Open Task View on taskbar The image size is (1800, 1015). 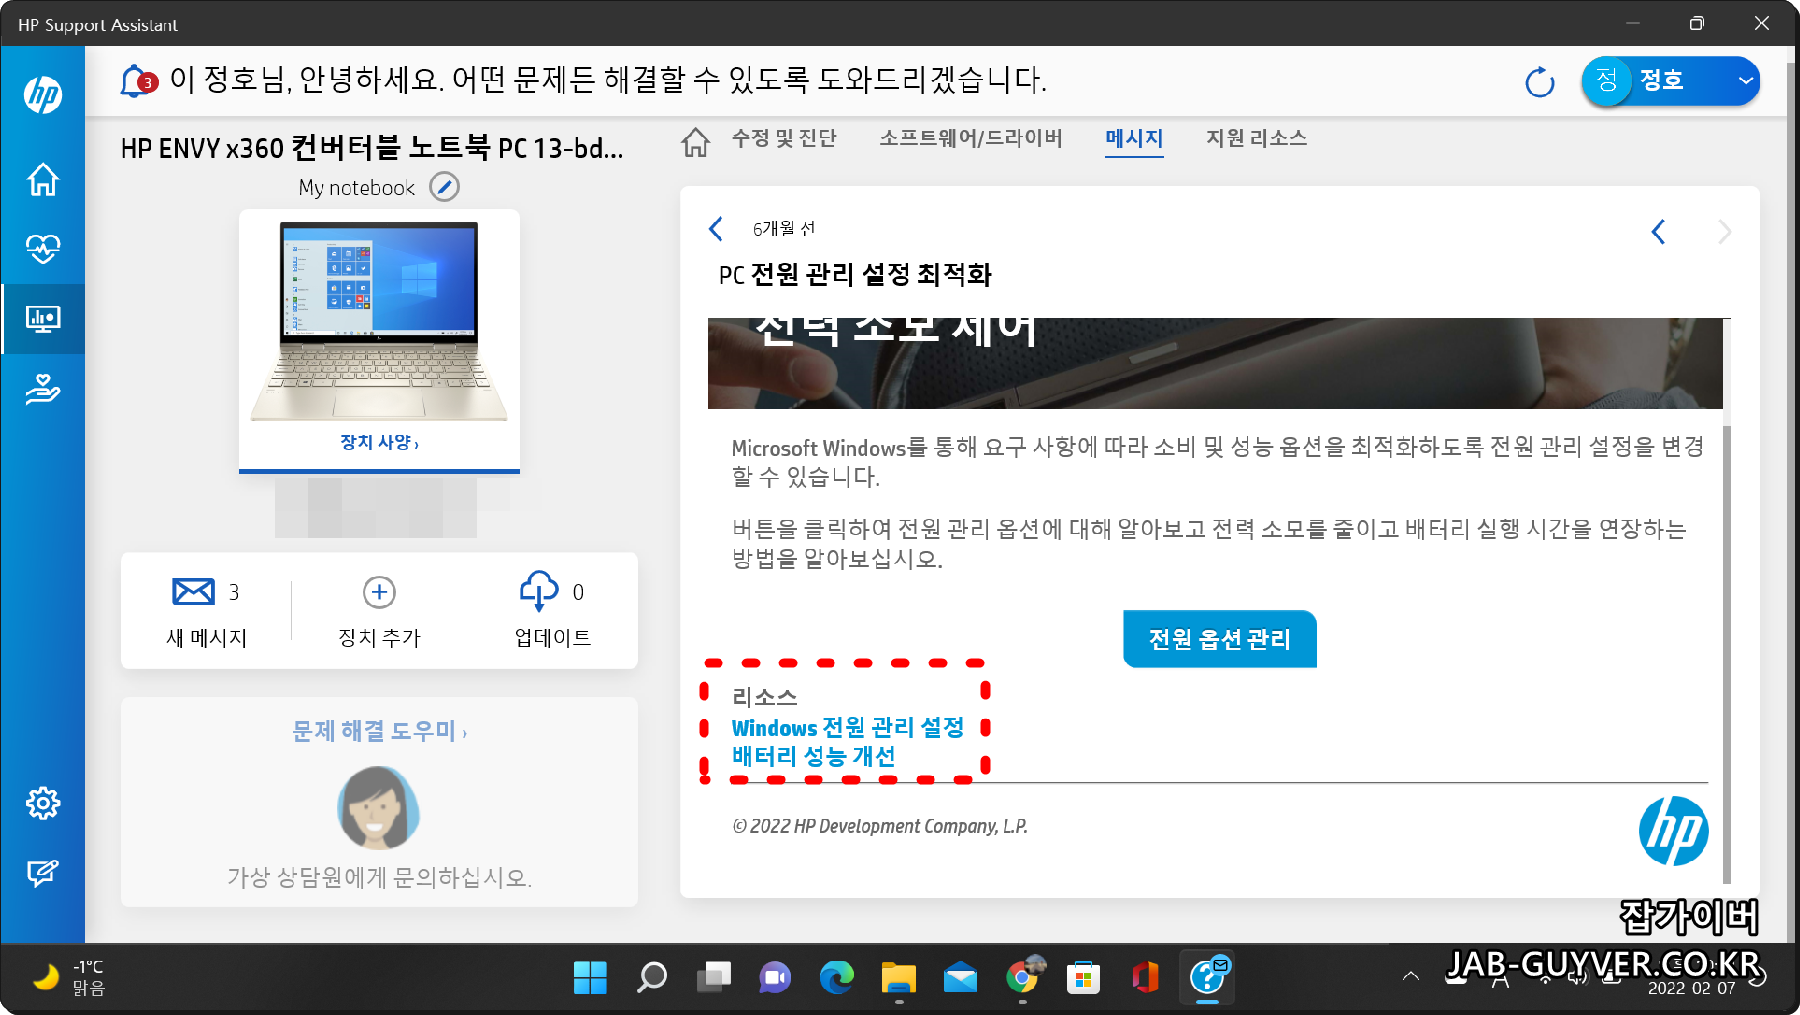click(x=714, y=977)
